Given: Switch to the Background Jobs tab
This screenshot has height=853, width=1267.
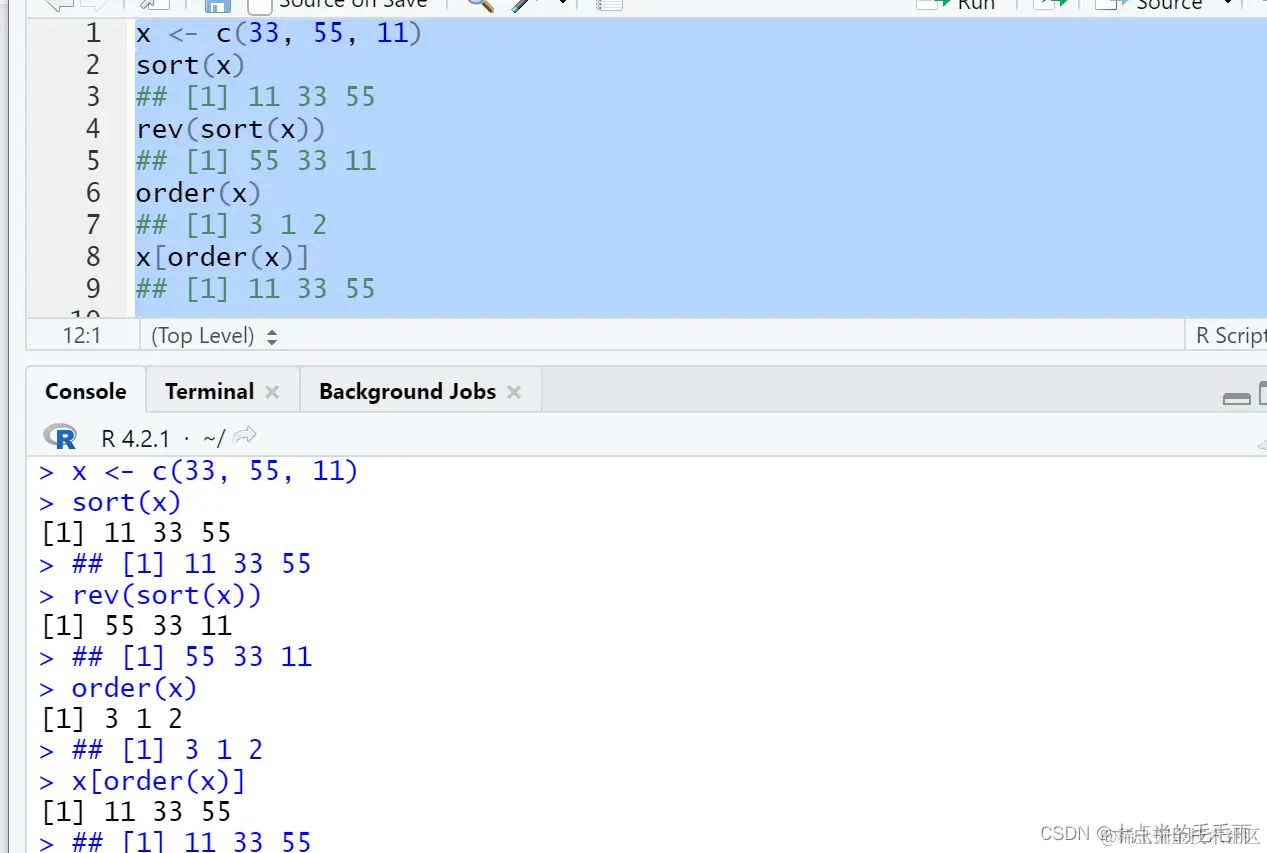Looking at the screenshot, I should click(x=407, y=392).
